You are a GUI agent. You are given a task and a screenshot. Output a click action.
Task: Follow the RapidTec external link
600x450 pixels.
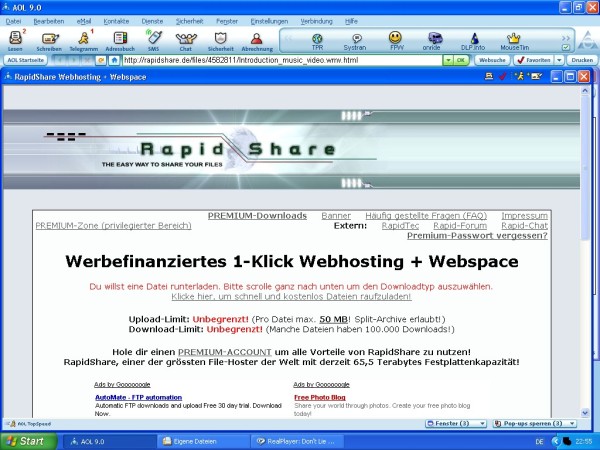tap(400, 226)
